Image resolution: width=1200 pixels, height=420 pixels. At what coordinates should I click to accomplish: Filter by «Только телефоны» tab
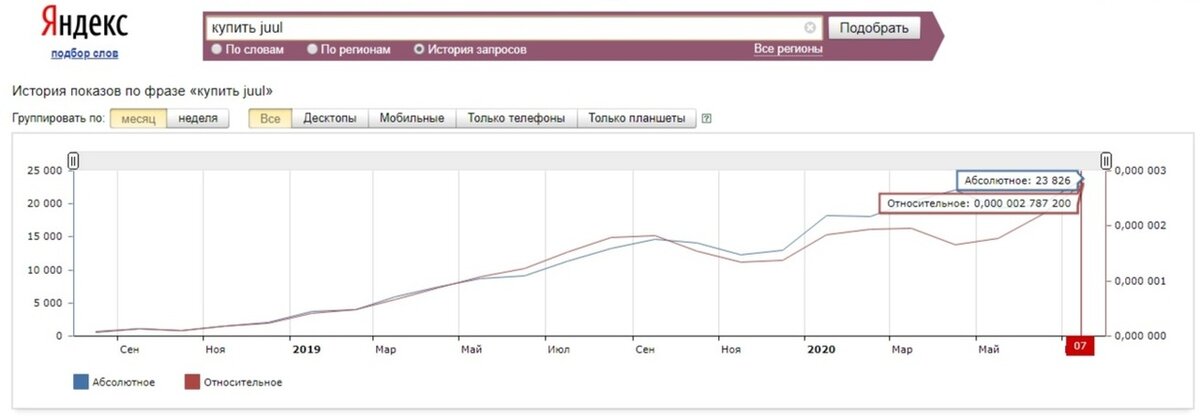pos(517,119)
